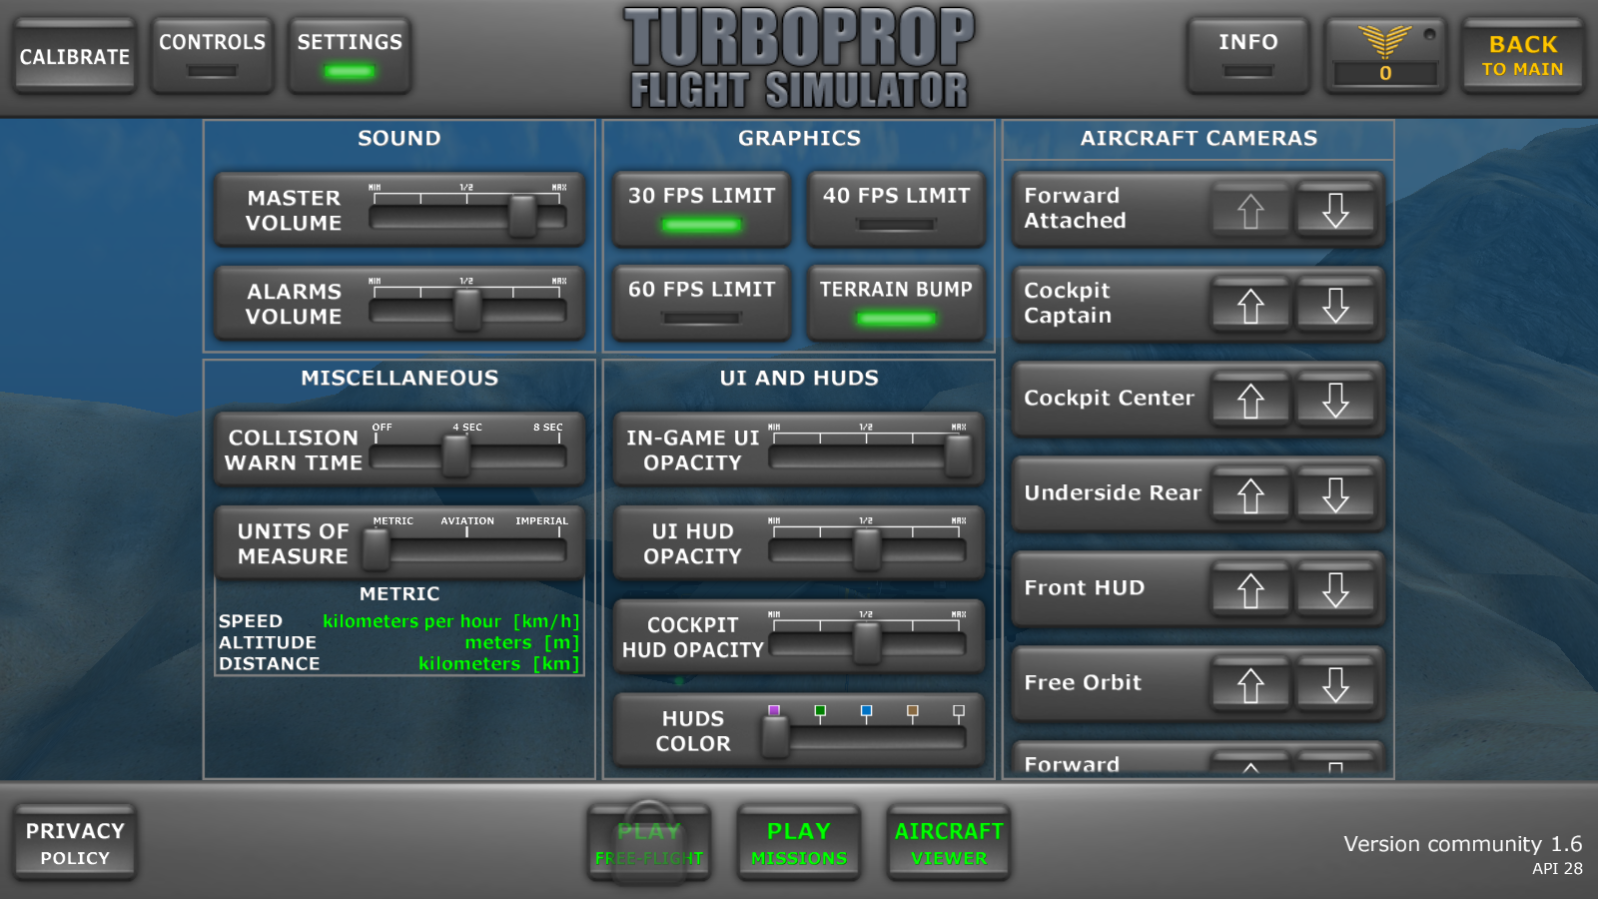The height and width of the screenshot is (899, 1598).
Task: Enable the 40 FPS limit
Action: click(x=896, y=208)
